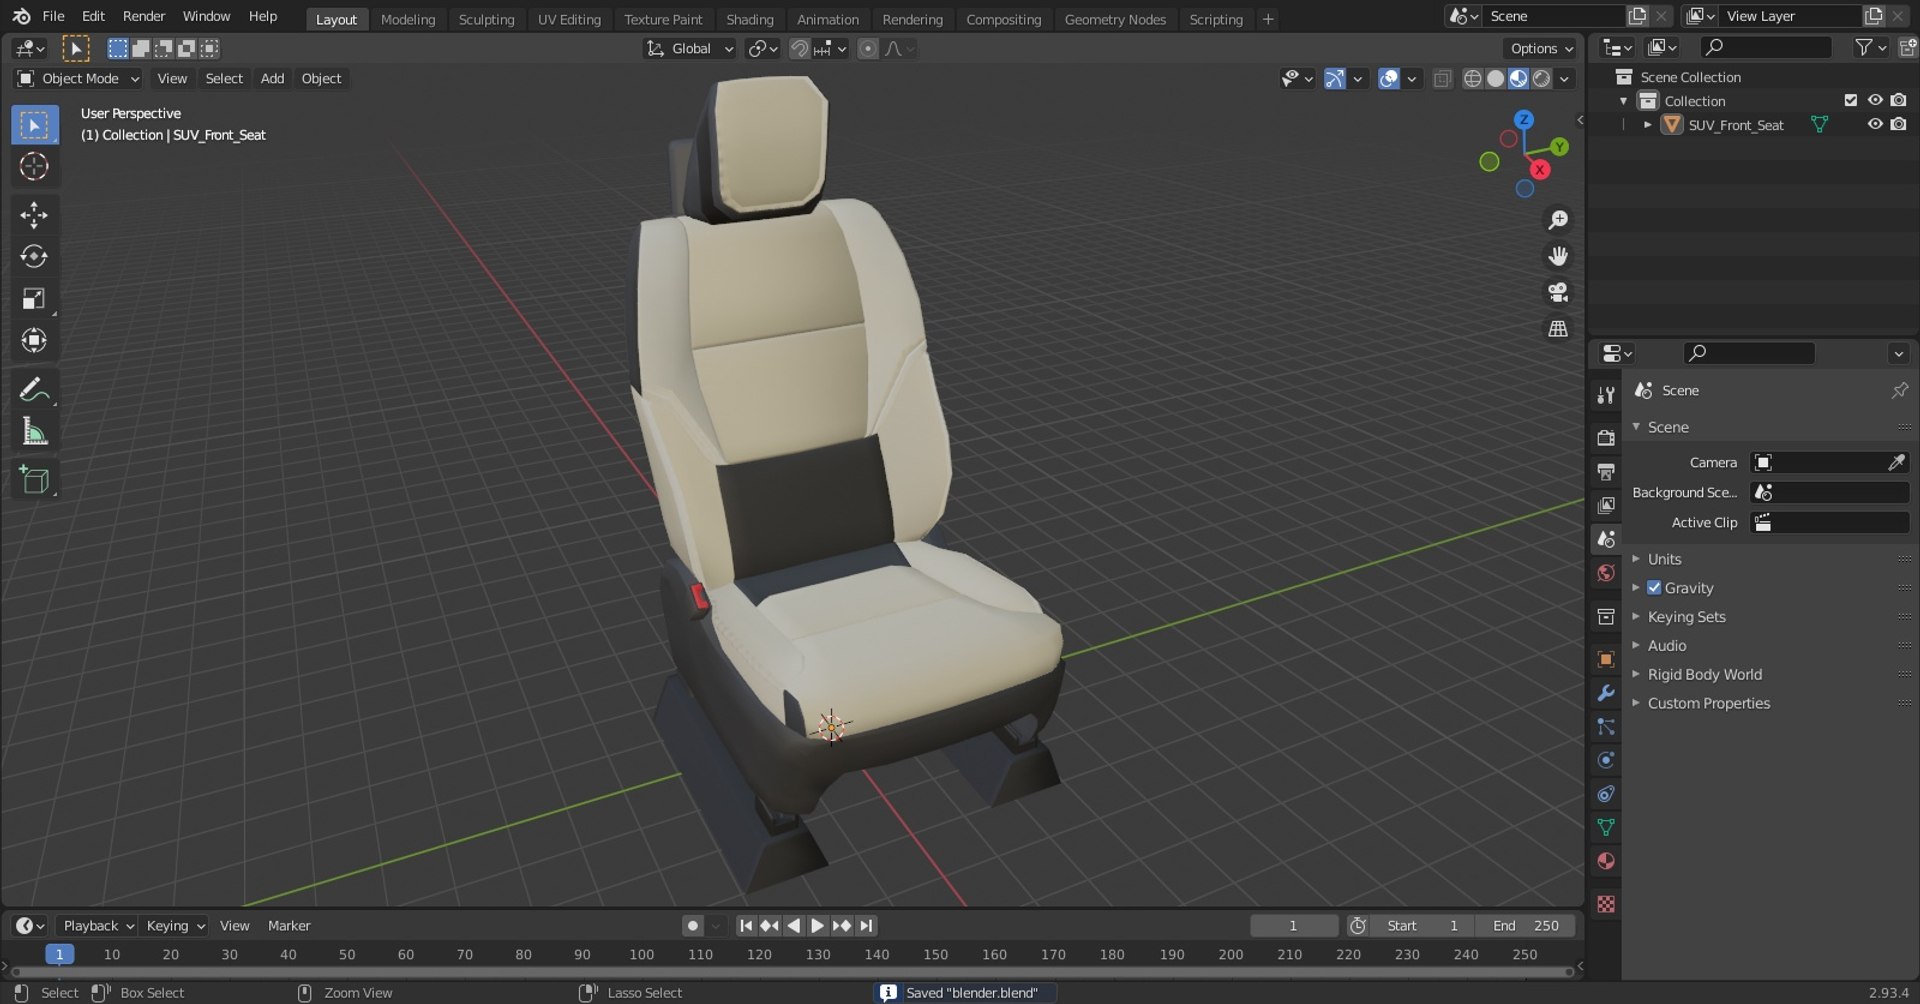
Task: Click the zoom view magnifier icon
Action: (1558, 220)
